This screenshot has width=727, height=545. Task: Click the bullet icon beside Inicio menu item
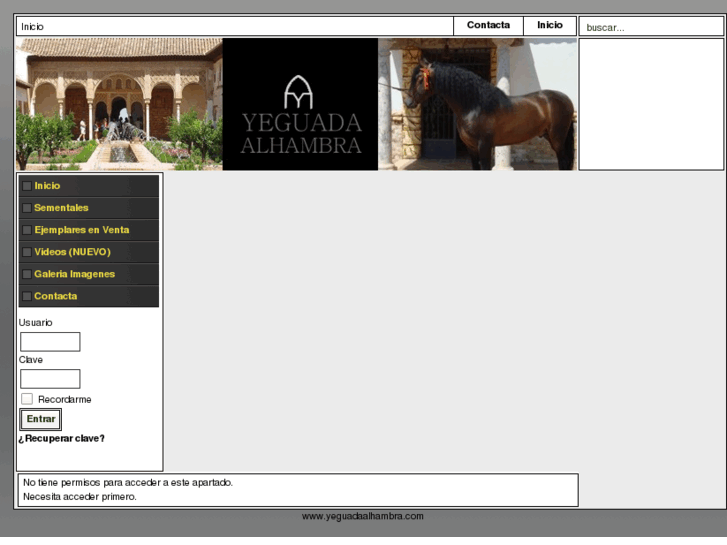(x=27, y=186)
